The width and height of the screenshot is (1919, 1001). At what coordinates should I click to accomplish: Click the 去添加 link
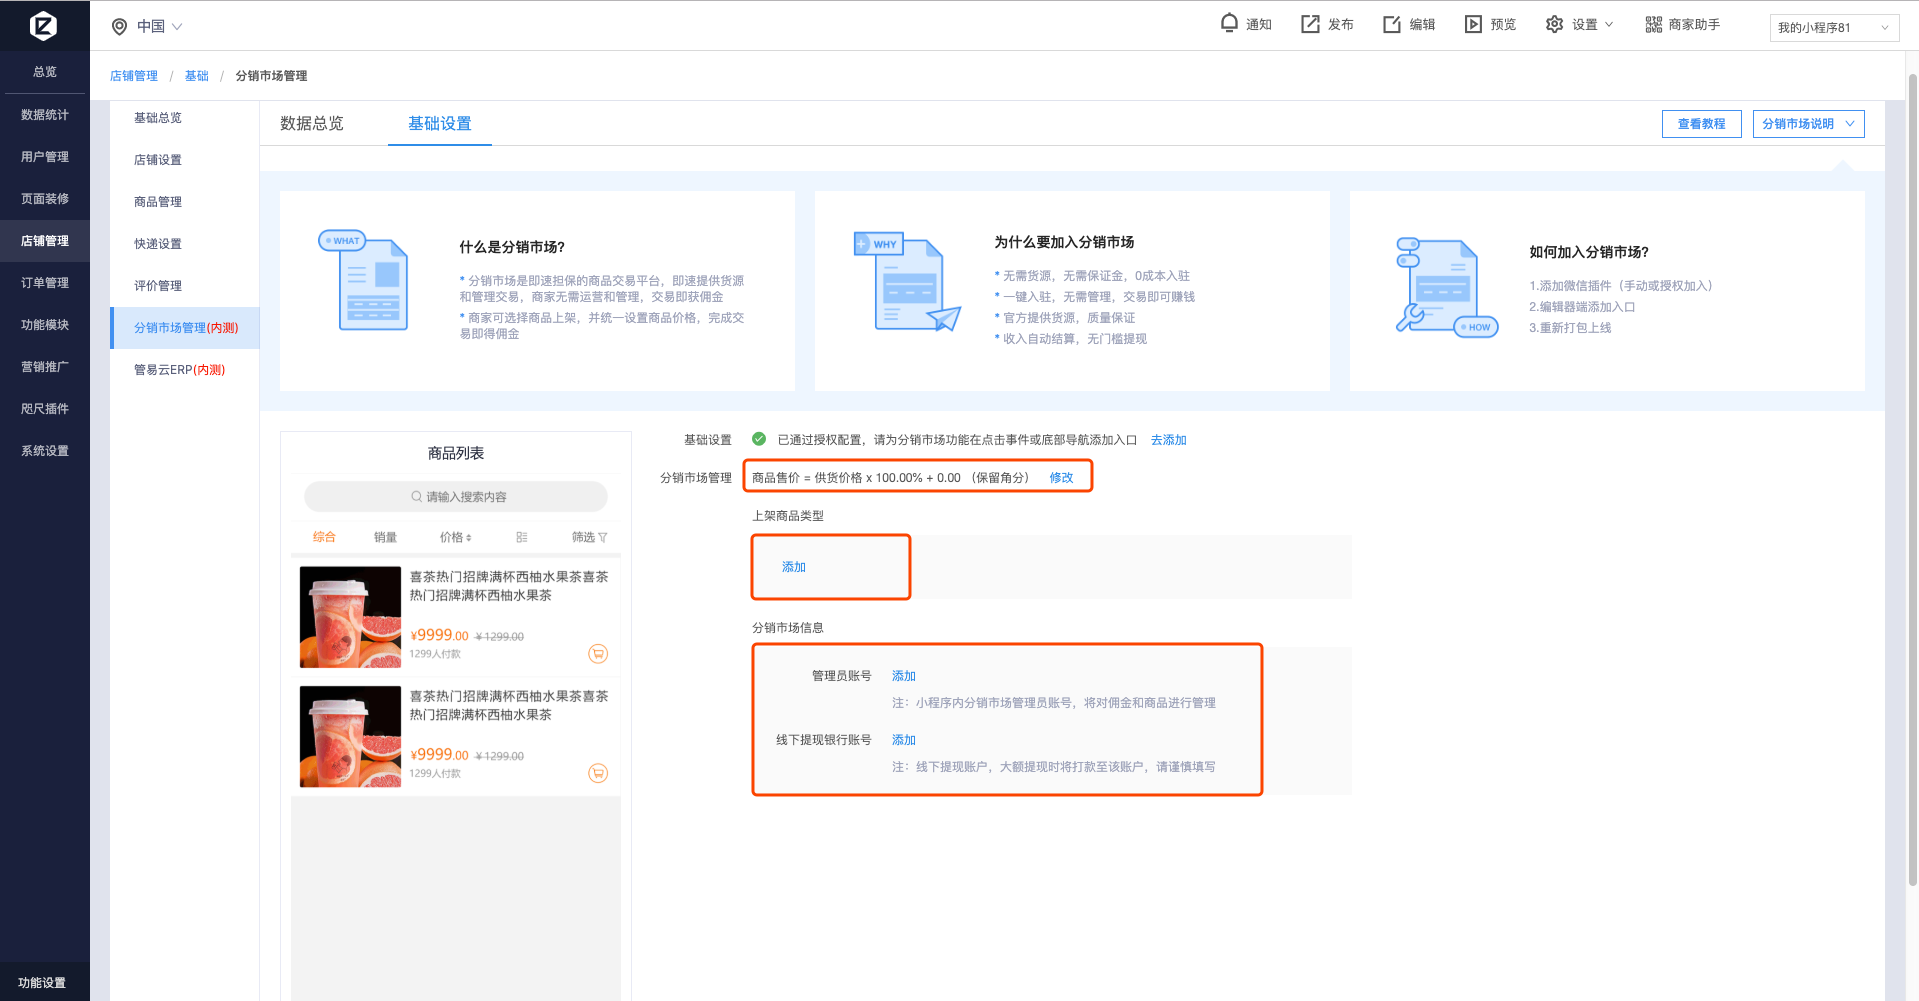click(x=1168, y=440)
